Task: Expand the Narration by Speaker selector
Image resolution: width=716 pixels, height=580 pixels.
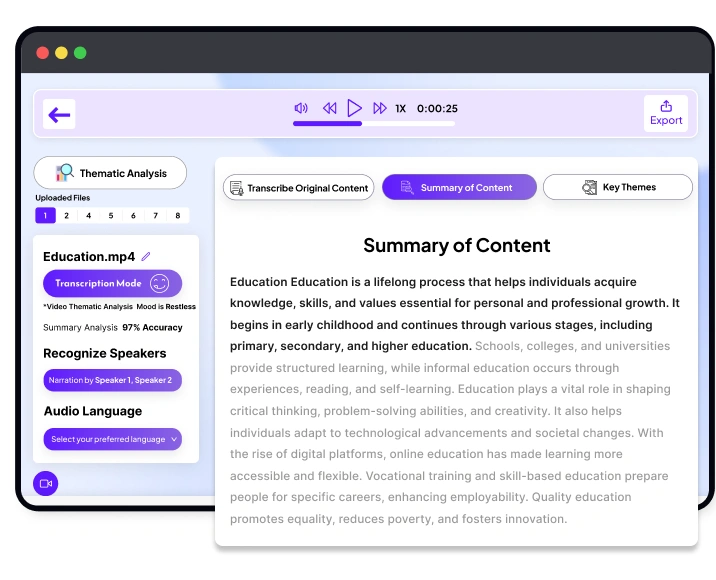Action: click(x=112, y=380)
